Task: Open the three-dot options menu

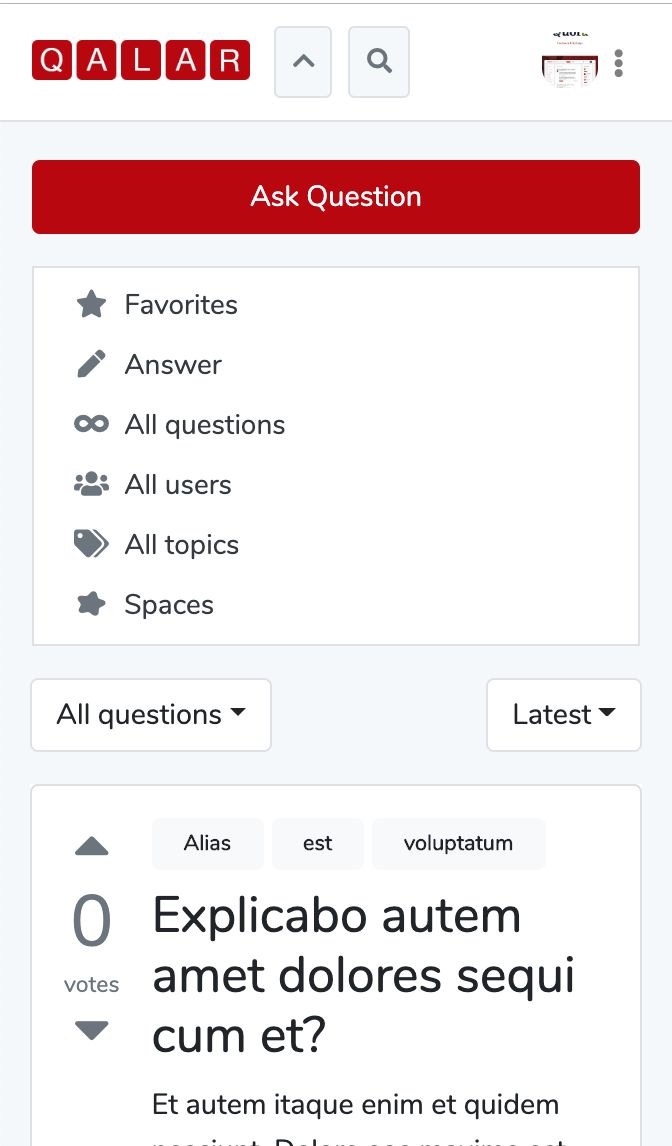Action: coord(619,63)
